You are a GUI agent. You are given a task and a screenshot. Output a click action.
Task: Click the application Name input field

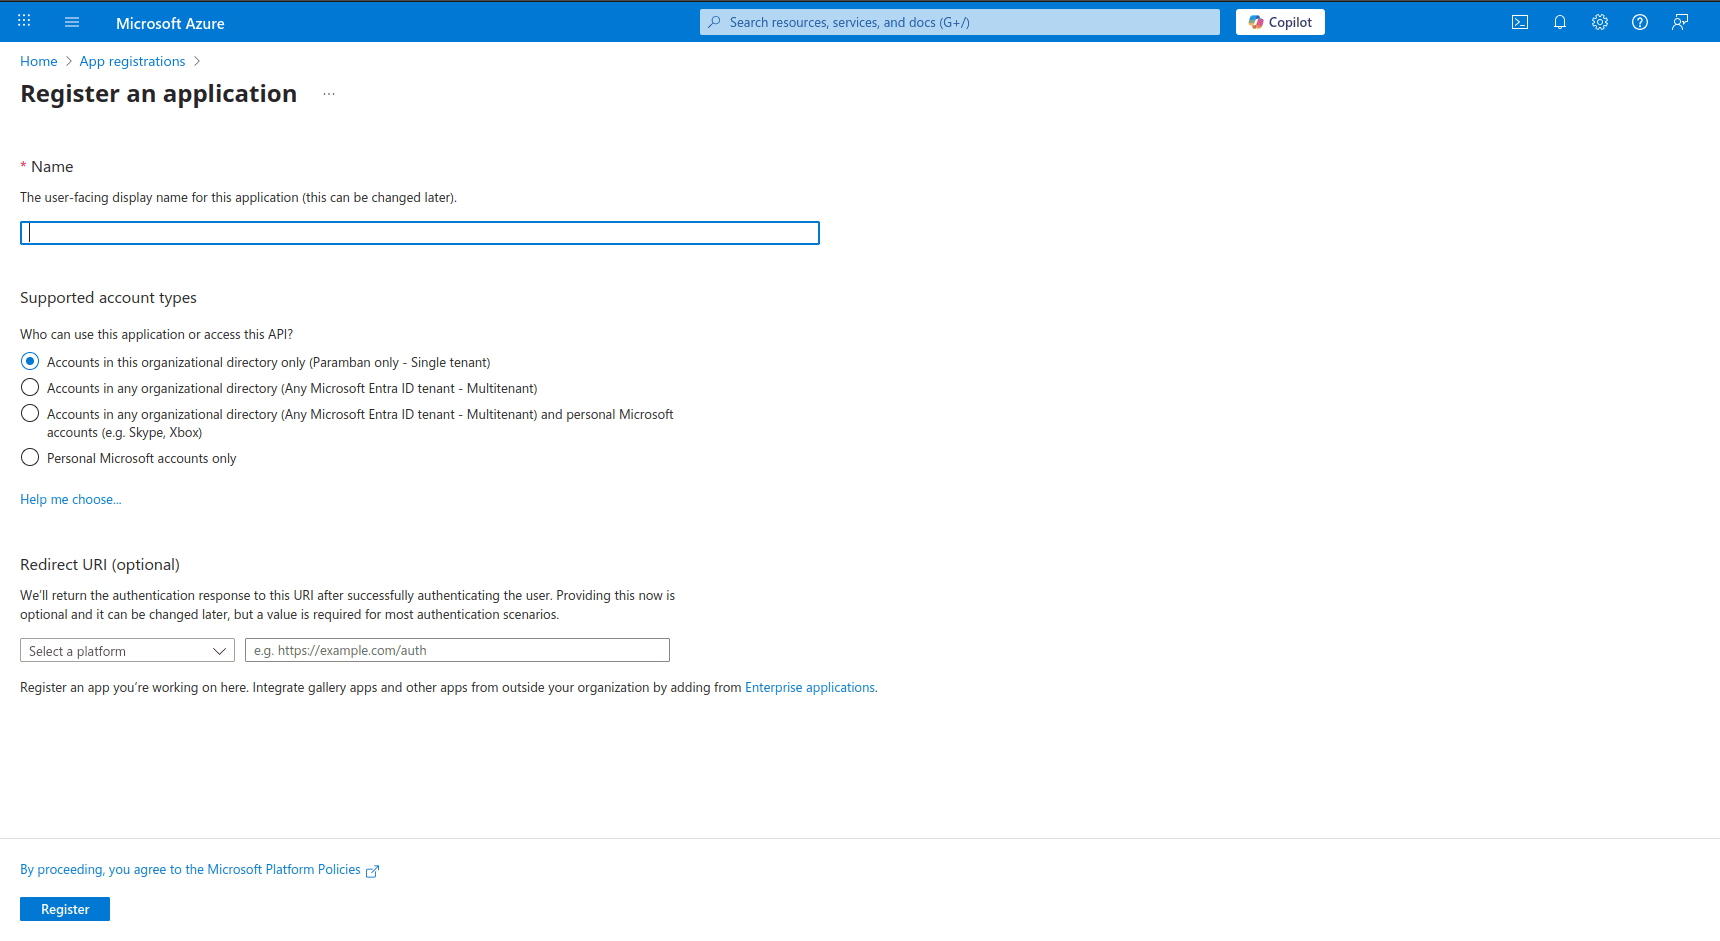pos(419,232)
